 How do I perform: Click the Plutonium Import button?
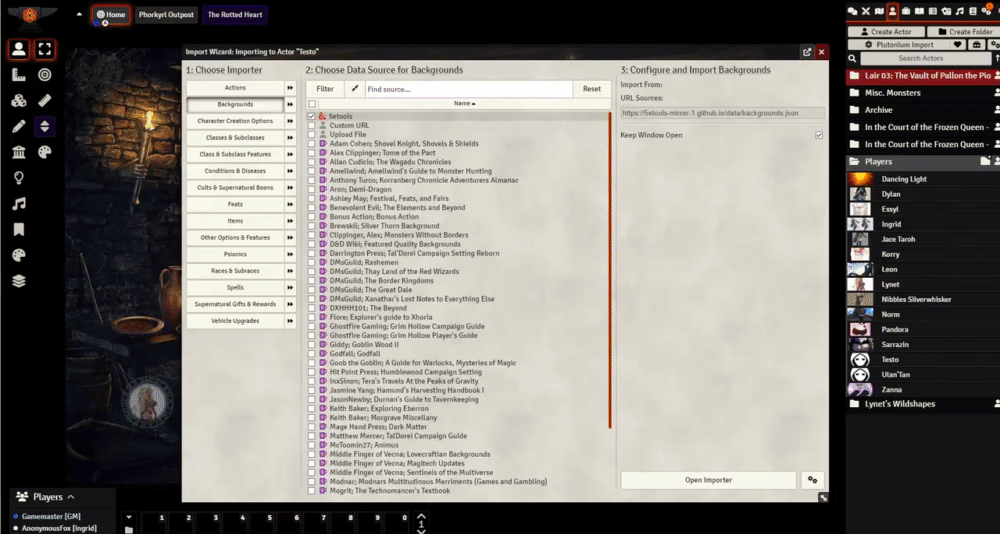pyautogui.click(x=898, y=45)
